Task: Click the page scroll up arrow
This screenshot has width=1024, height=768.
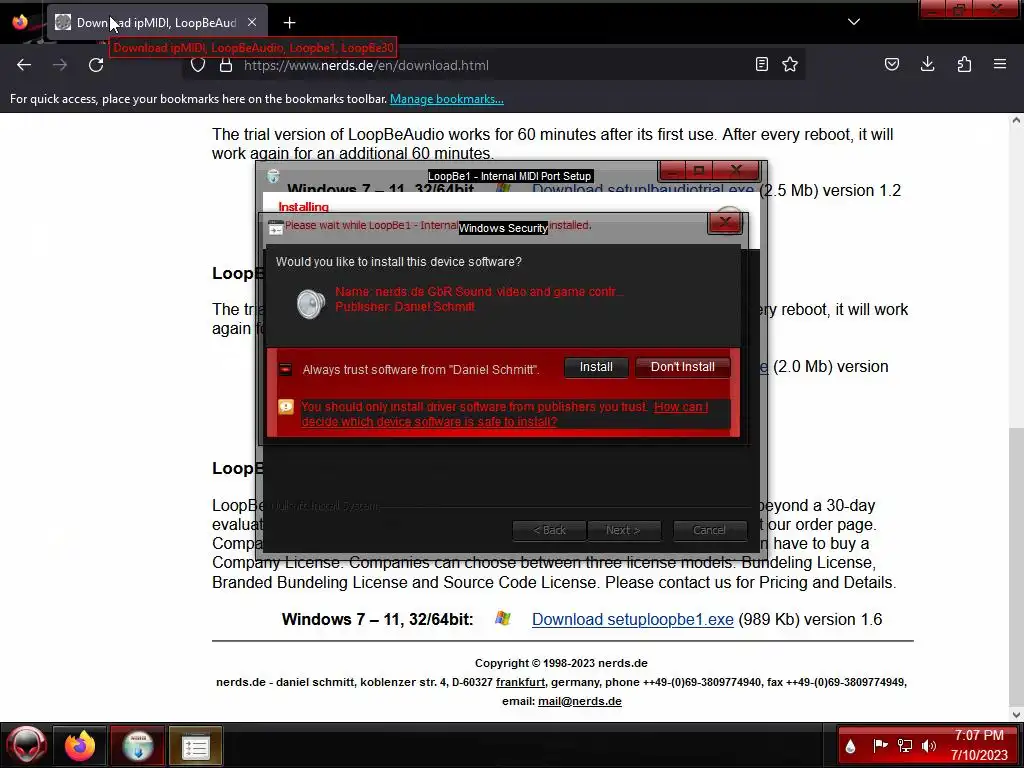Action: [x=1016, y=120]
